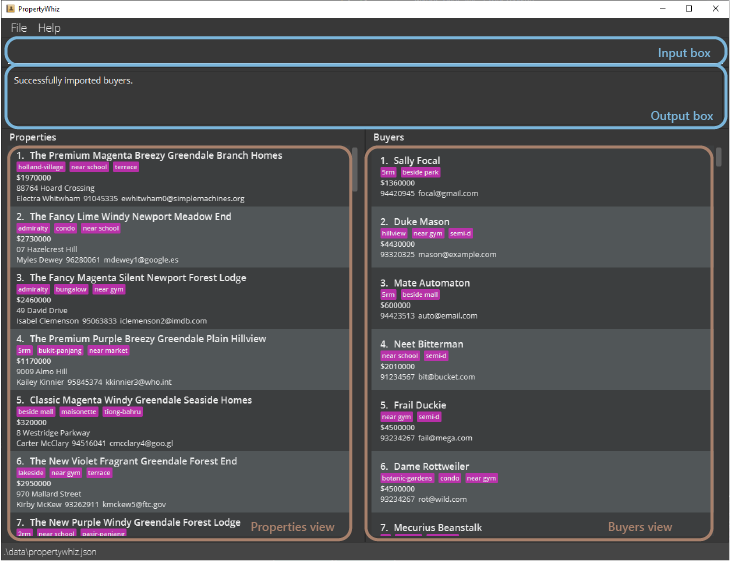Screen dimensions: 730x561
Task: Click the 'condo' tag on property 2
Action: click(x=65, y=228)
